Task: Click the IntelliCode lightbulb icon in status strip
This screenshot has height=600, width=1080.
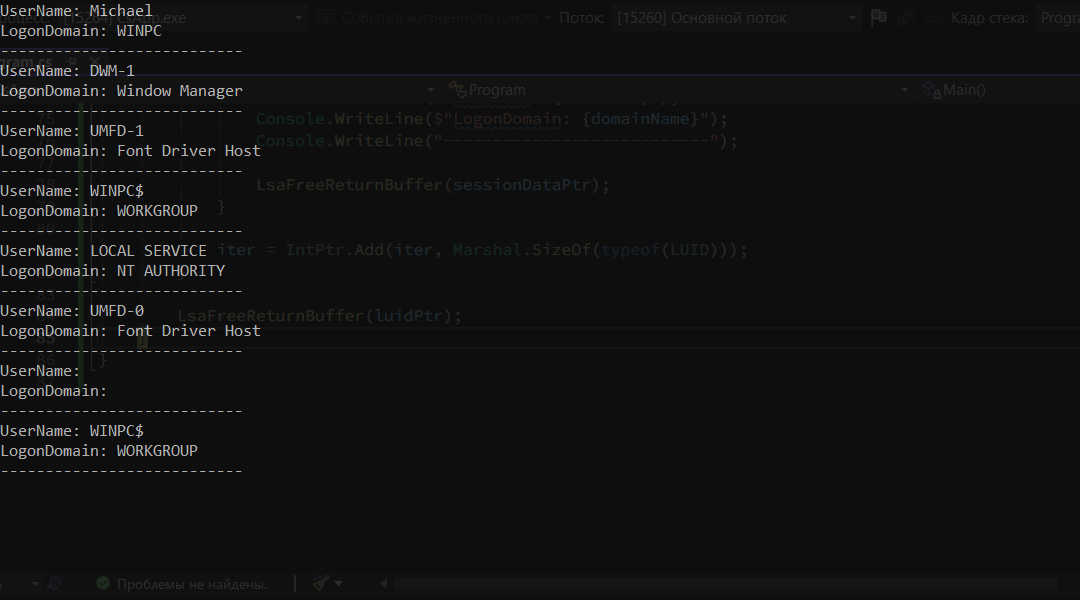Action: [x=55, y=584]
